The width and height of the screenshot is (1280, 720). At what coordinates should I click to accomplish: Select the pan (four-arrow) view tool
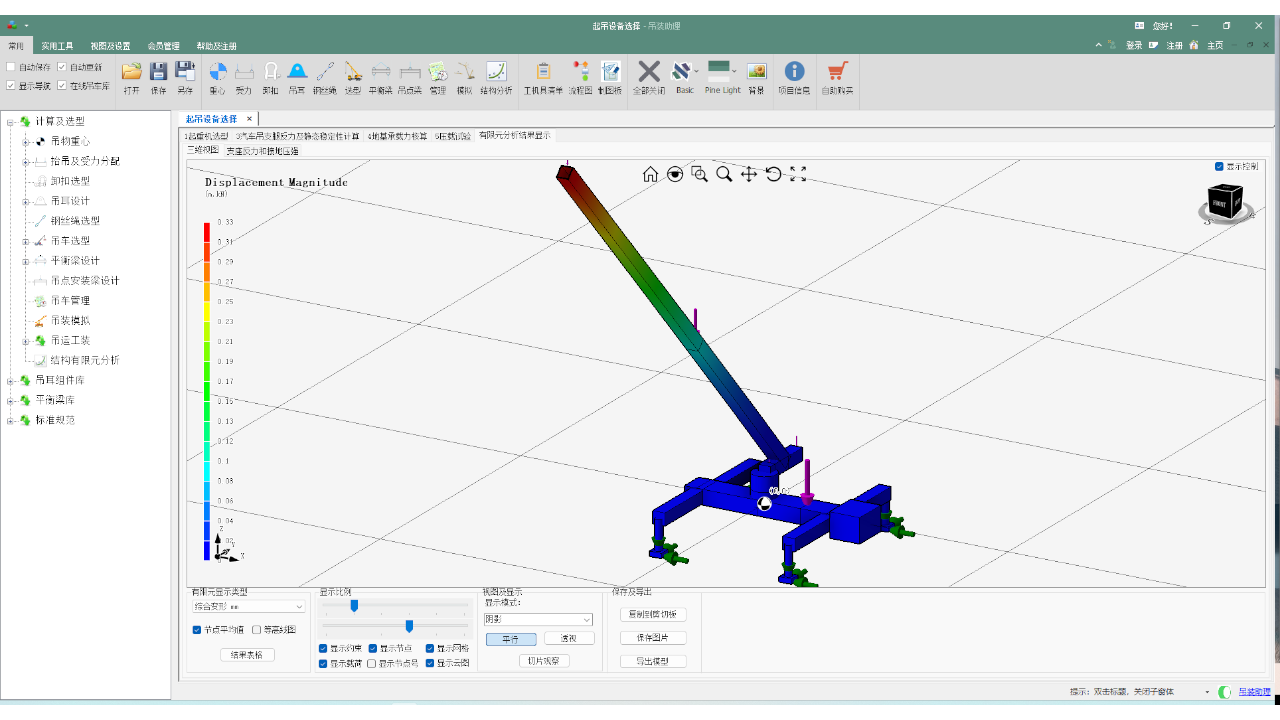(x=748, y=174)
